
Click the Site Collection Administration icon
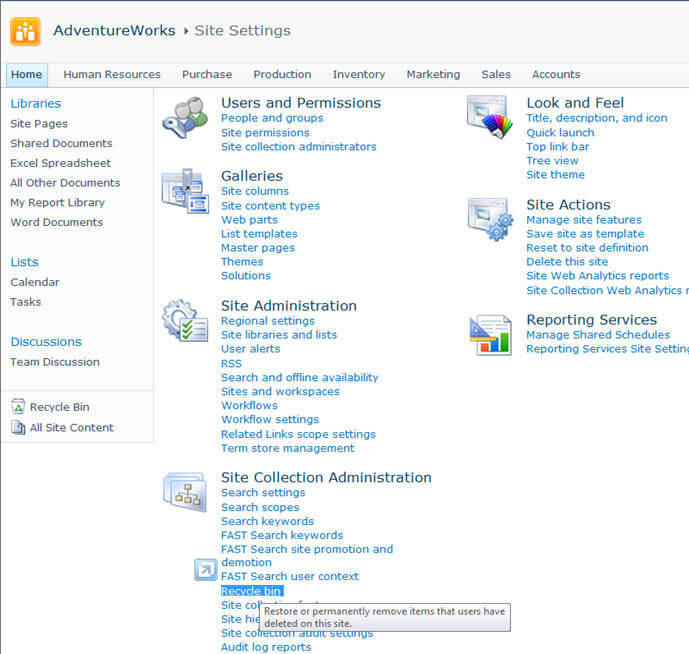click(x=185, y=492)
